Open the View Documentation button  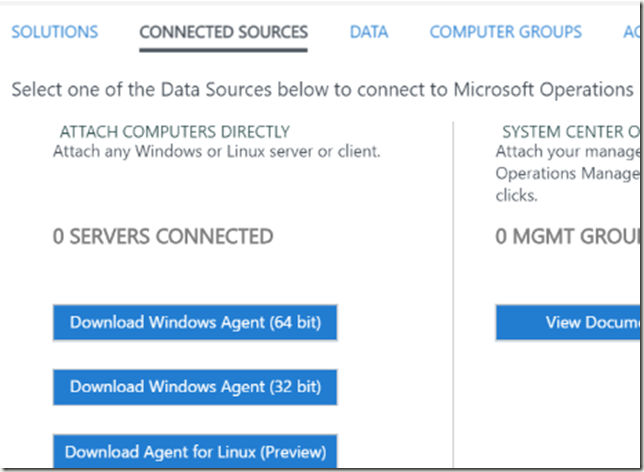point(568,322)
